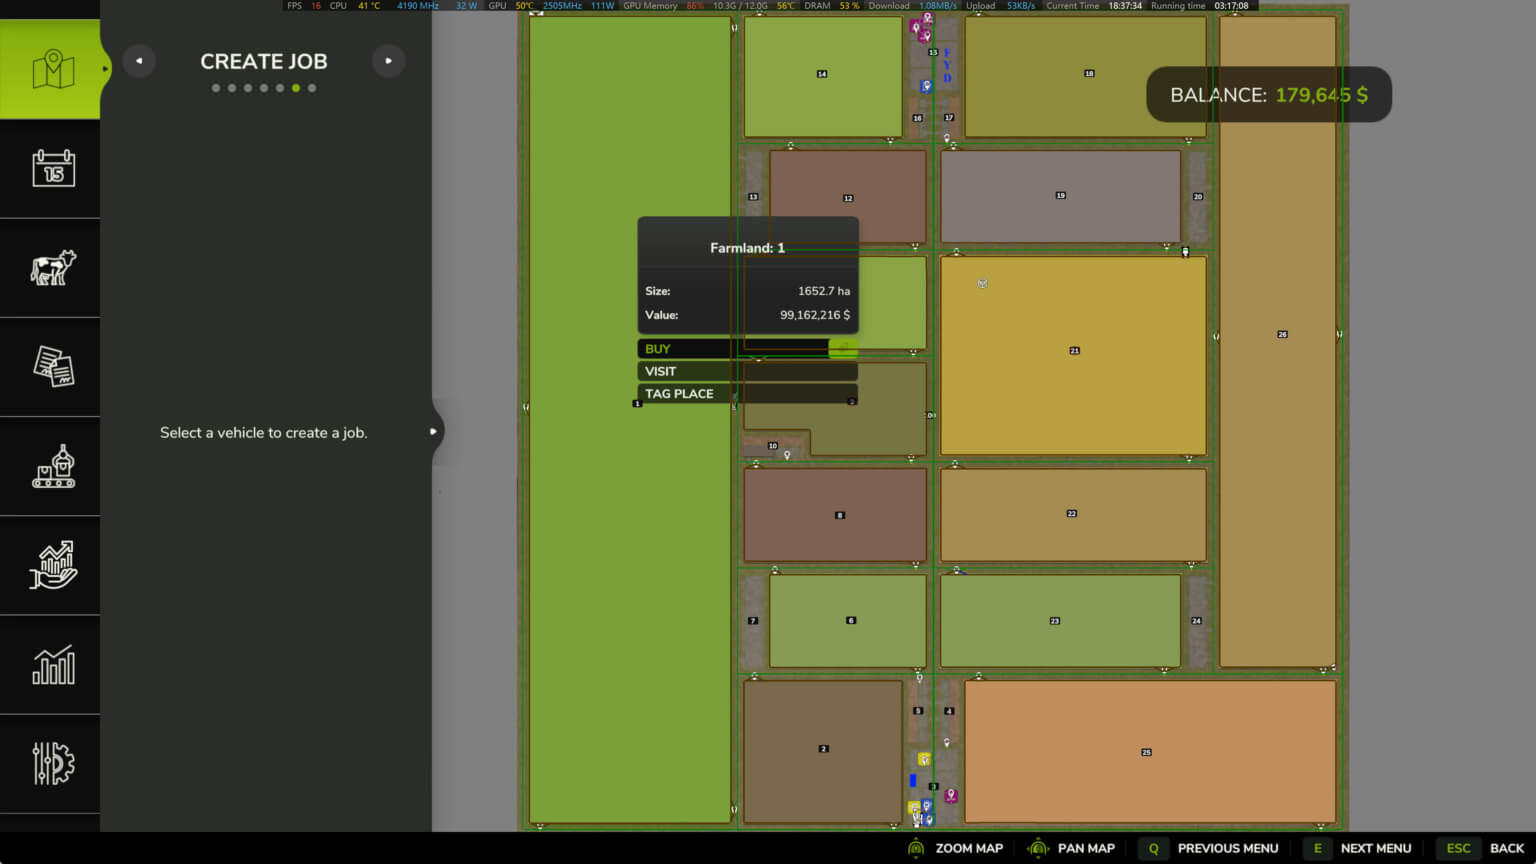Open the game settings sliders icon
Screen dimensions: 1536x864
coord(52,763)
